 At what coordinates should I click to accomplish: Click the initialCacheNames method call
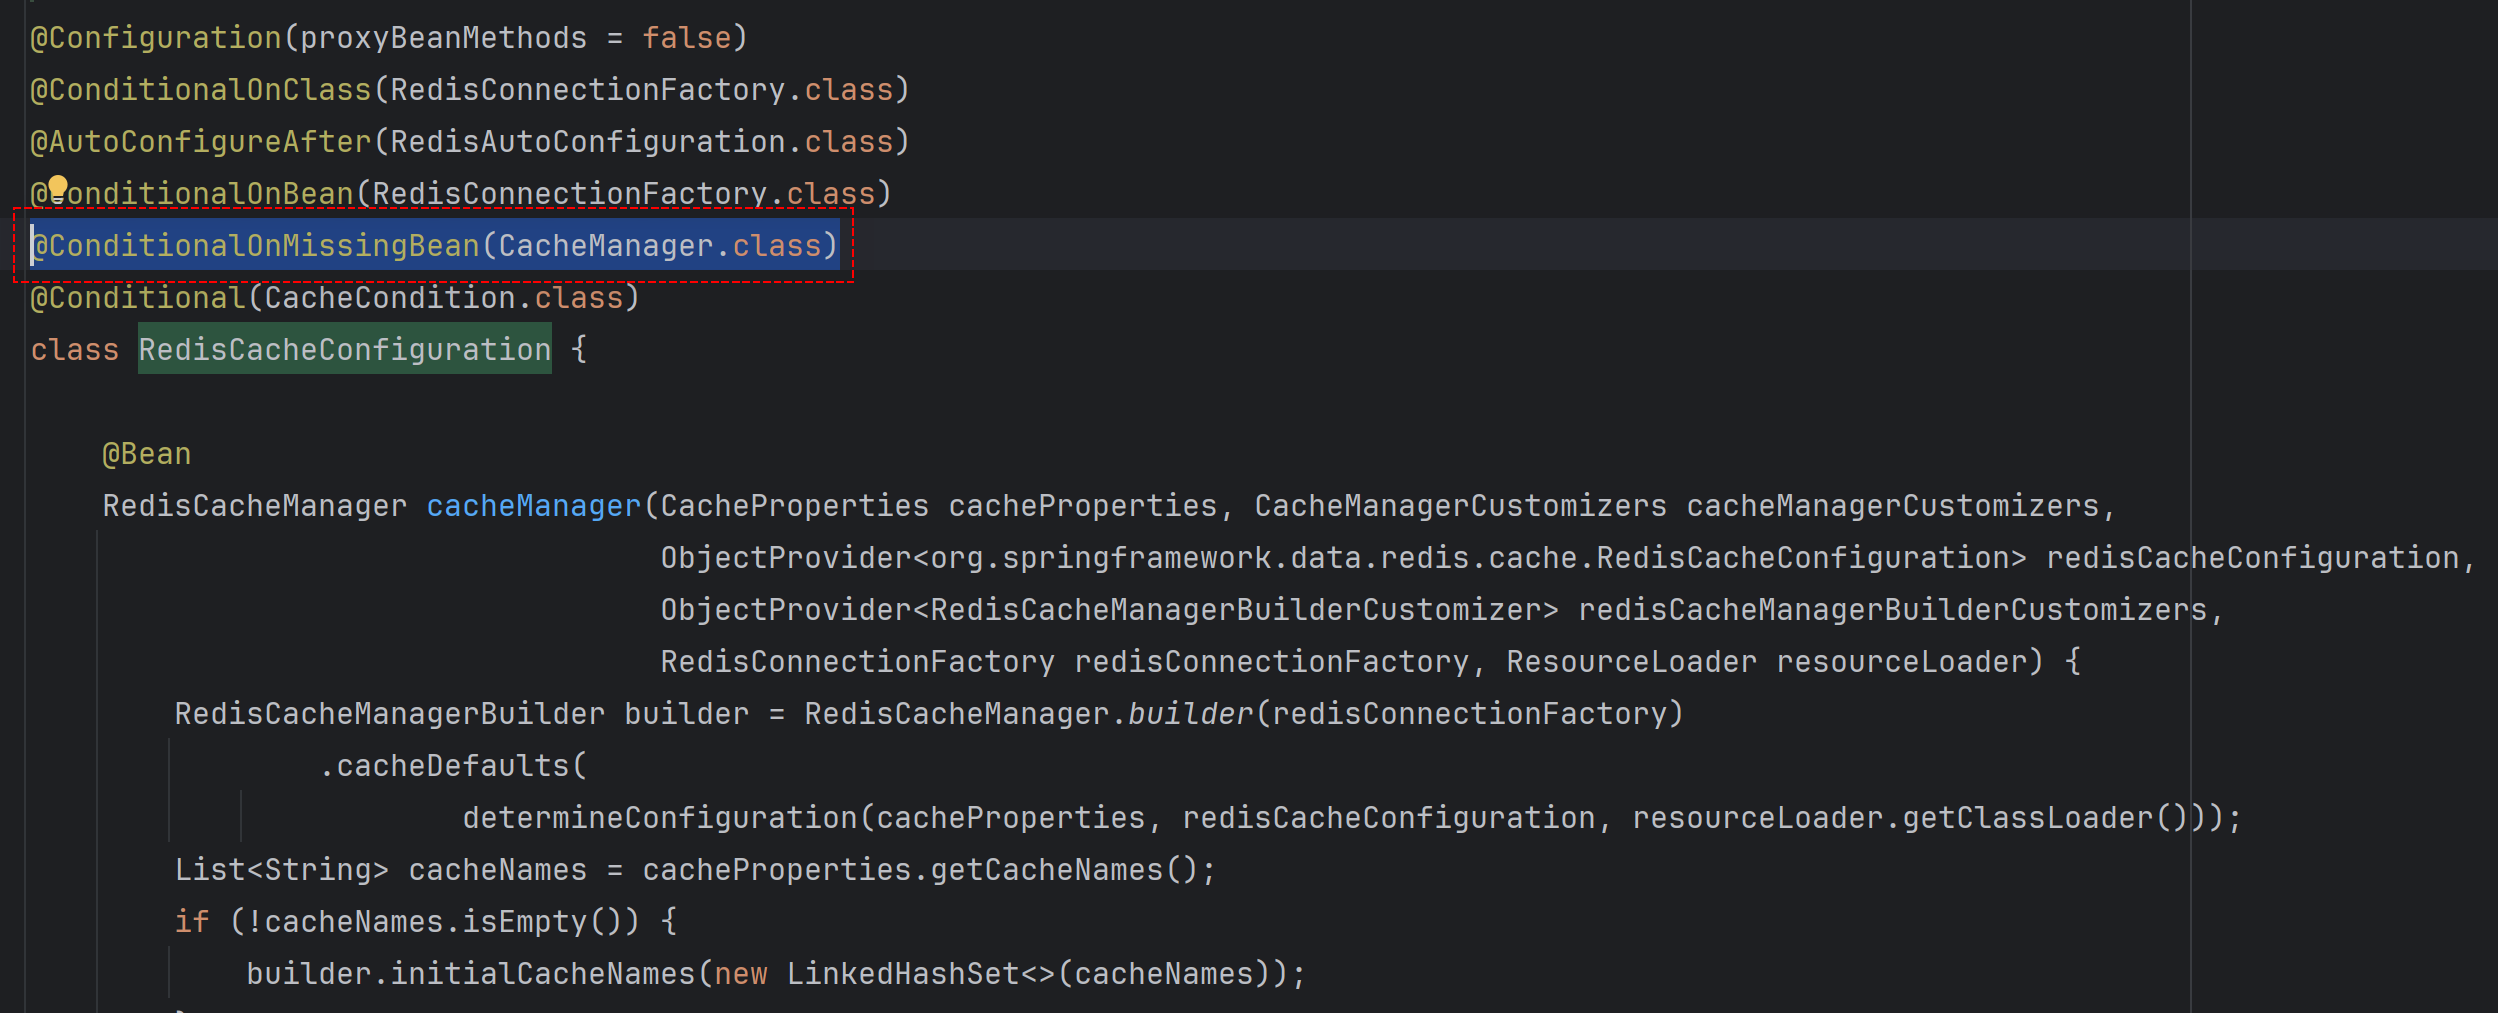[x=542, y=974]
